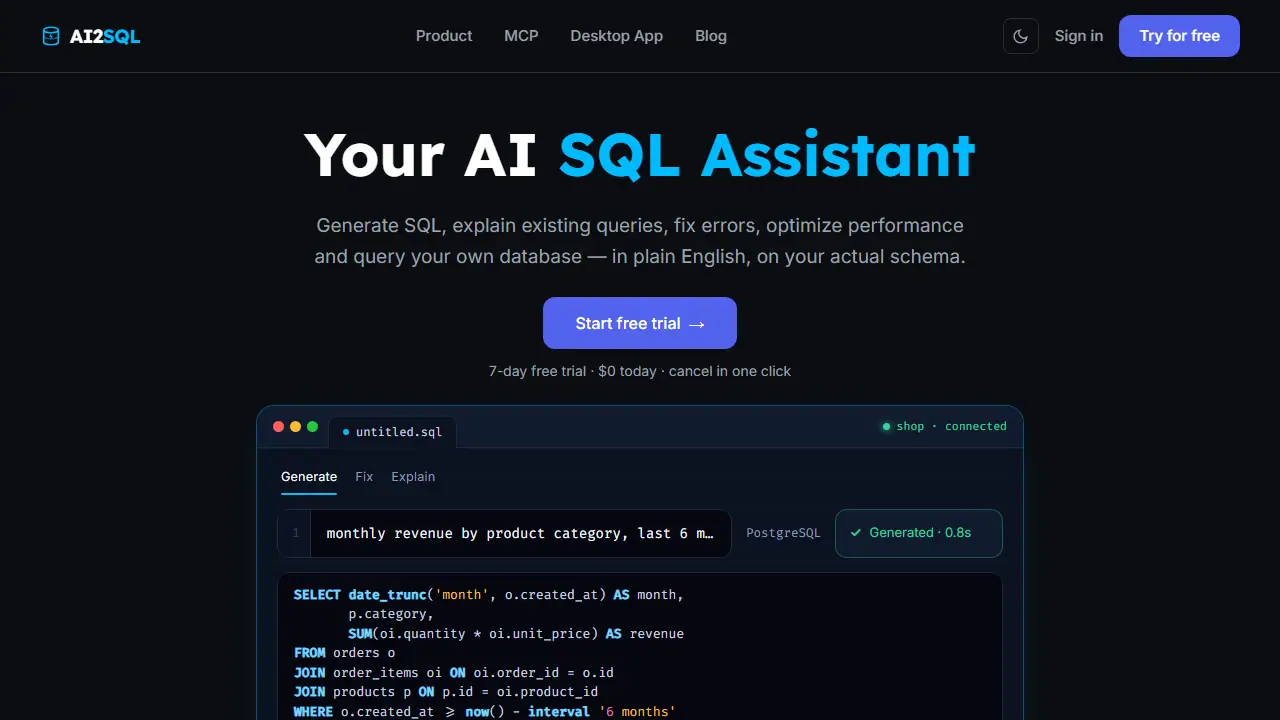Click the Start free trial button
The height and width of the screenshot is (720, 1280).
point(640,323)
